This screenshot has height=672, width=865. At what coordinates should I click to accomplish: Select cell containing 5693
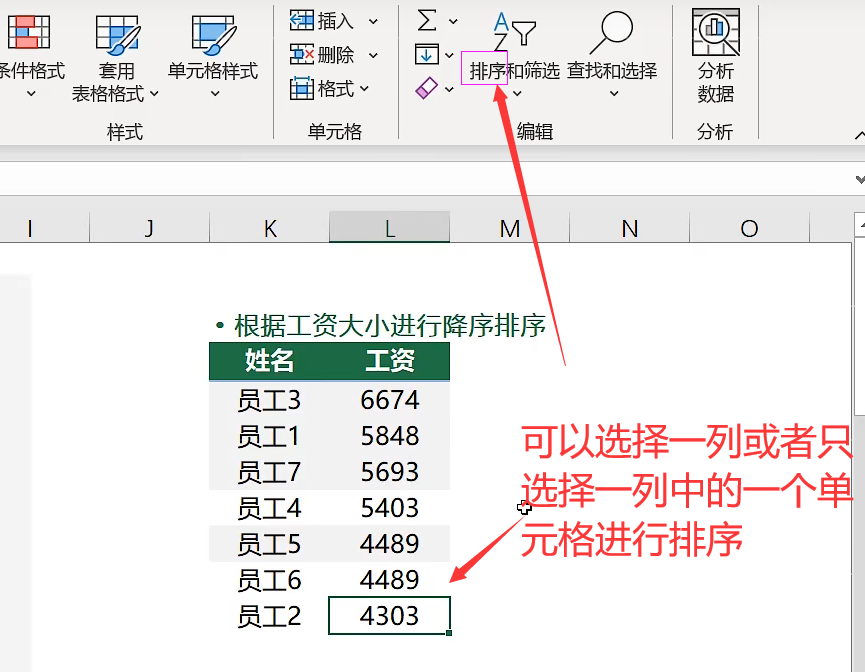389,472
